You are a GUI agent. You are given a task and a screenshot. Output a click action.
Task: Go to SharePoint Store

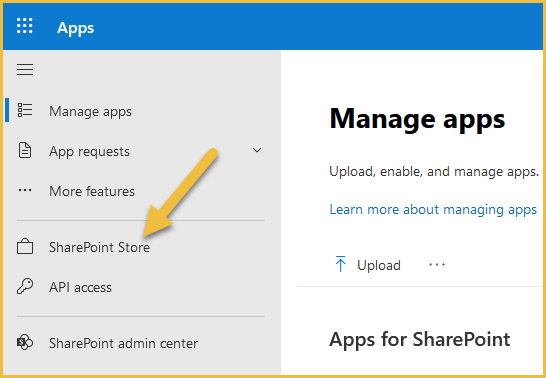[135, 247]
